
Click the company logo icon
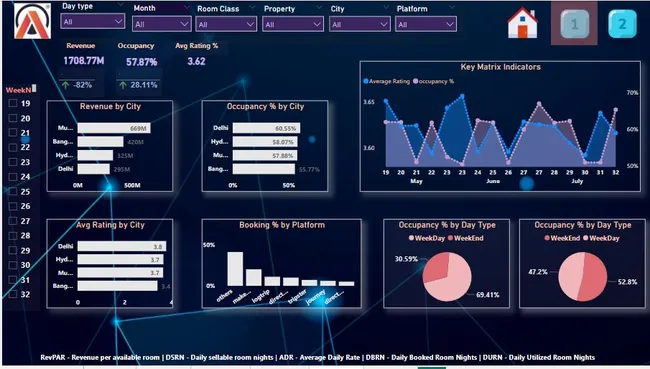[x=32, y=22]
